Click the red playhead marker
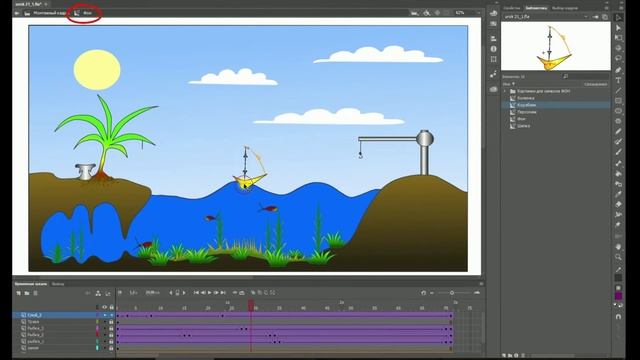 (x=251, y=304)
